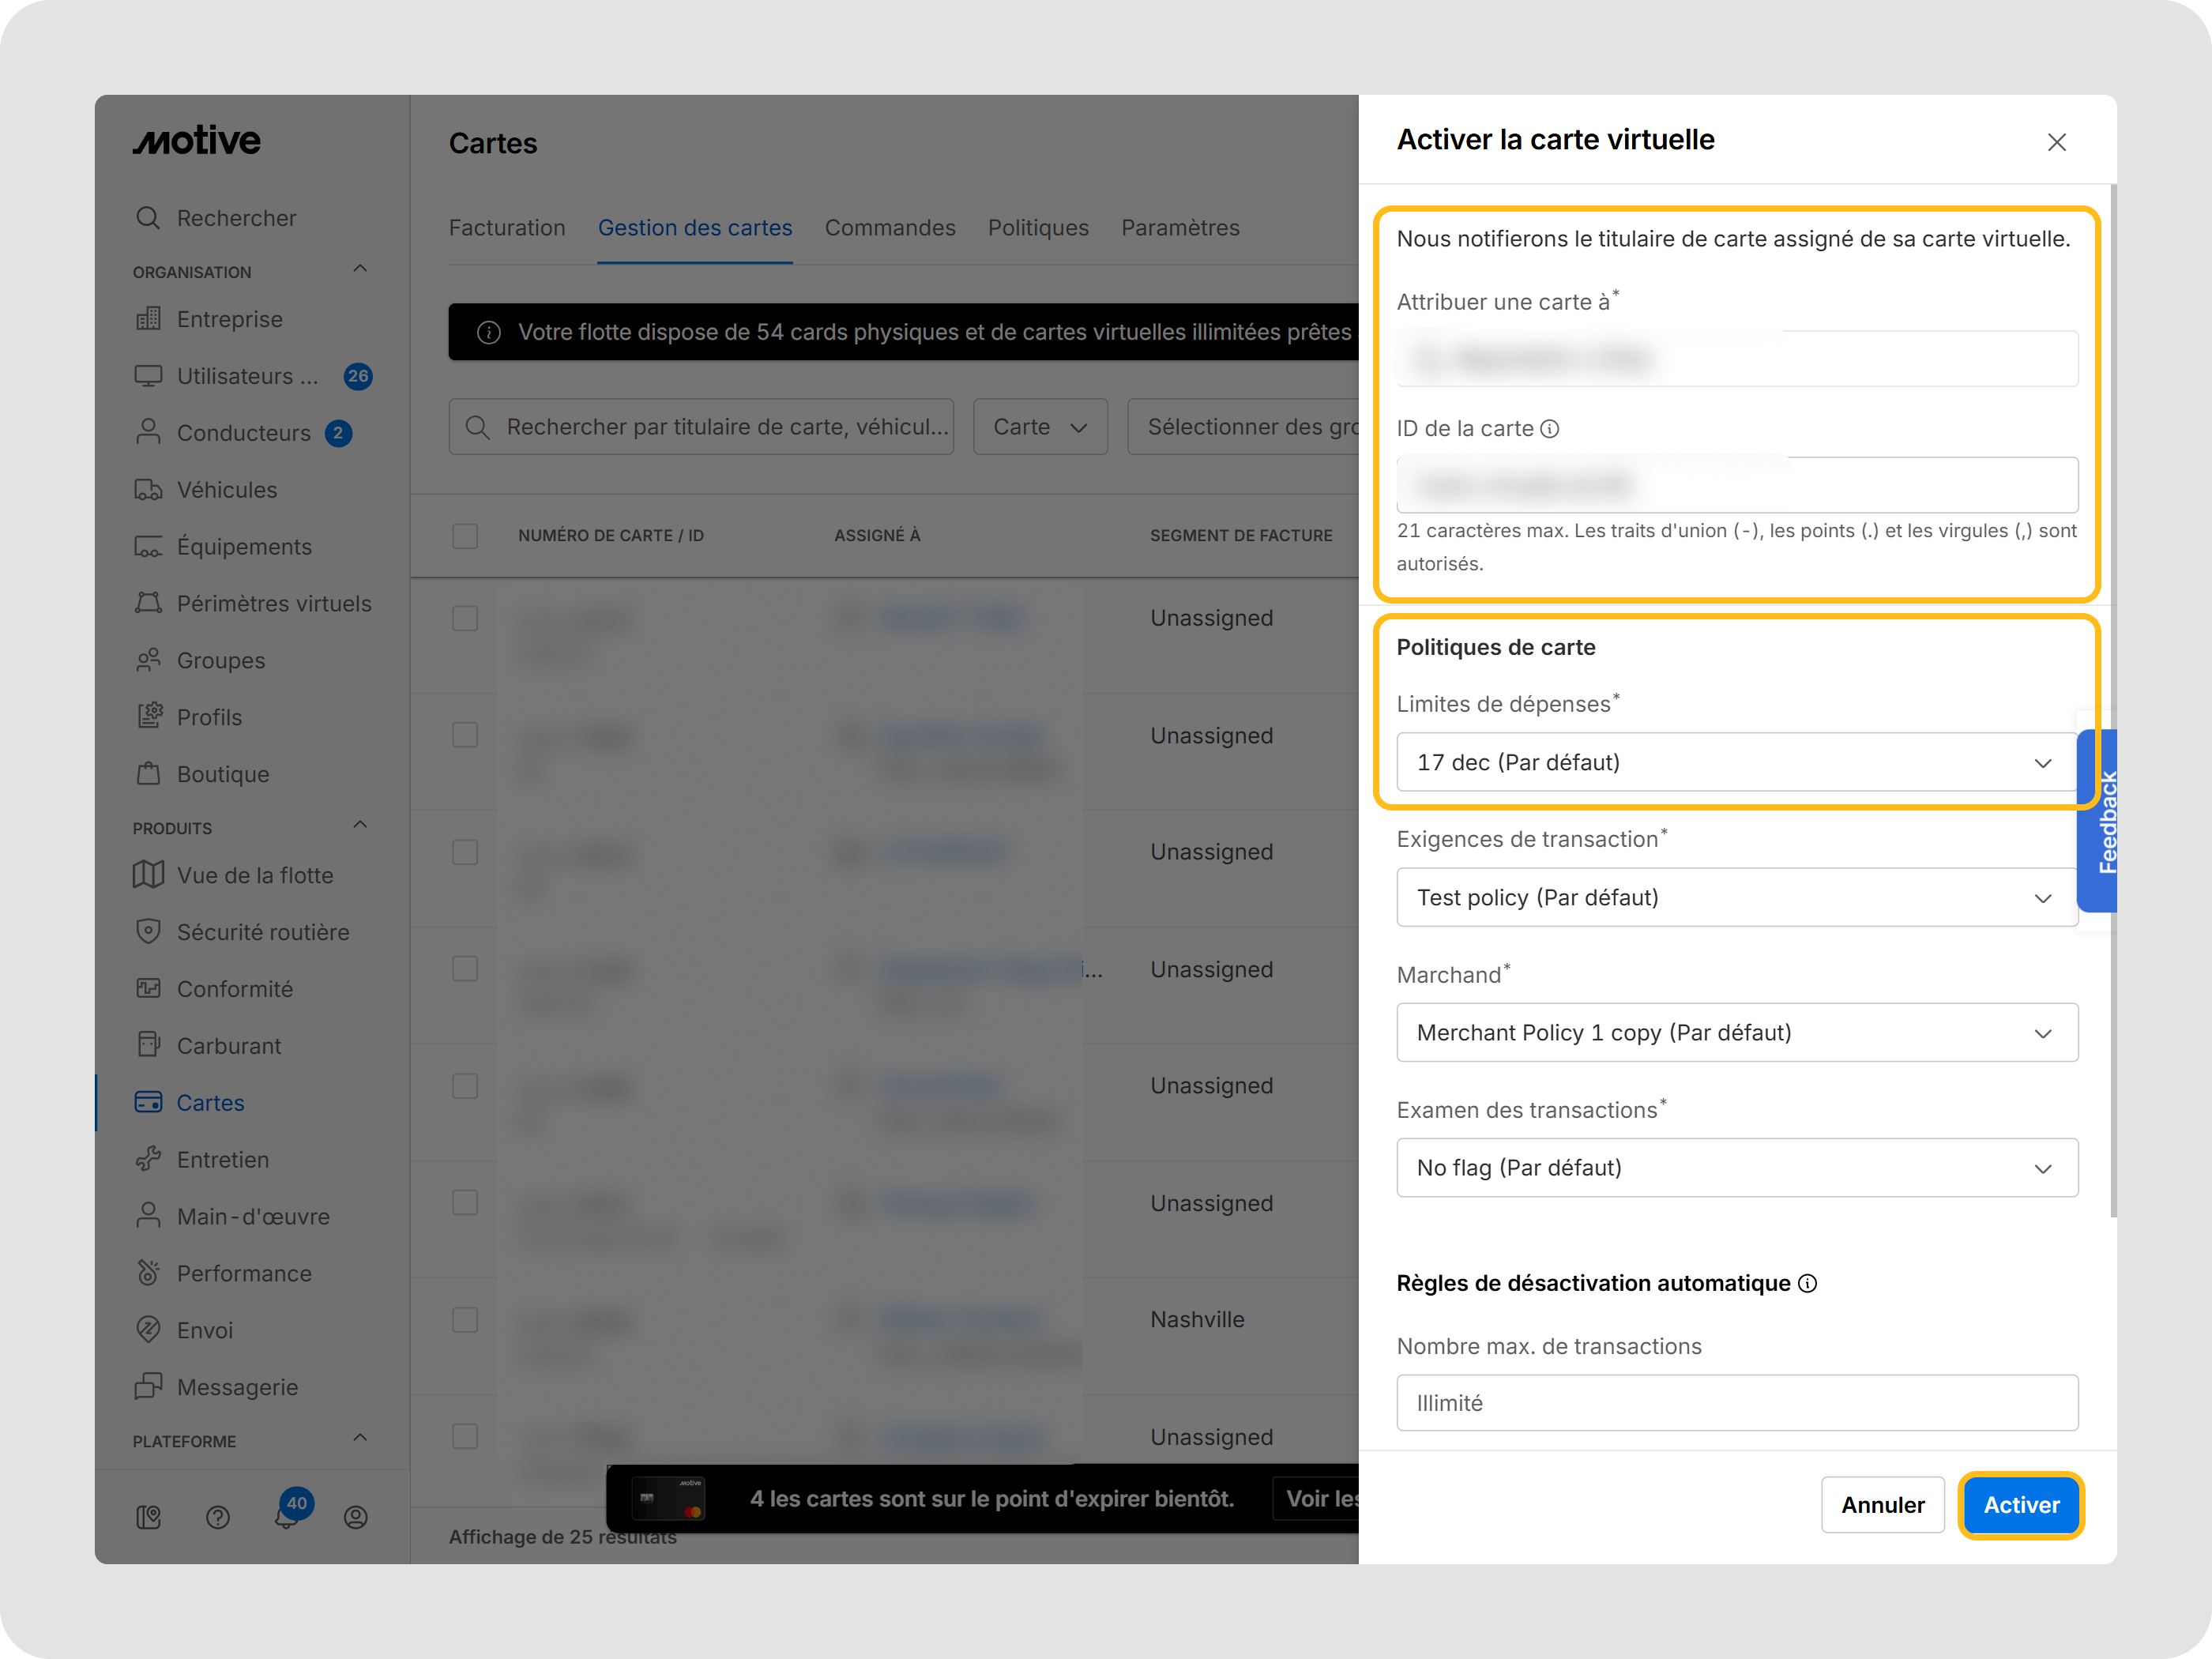The height and width of the screenshot is (1659, 2212).
Task: Open Entretien wrench icon
Action: (x=148, y=1159)
